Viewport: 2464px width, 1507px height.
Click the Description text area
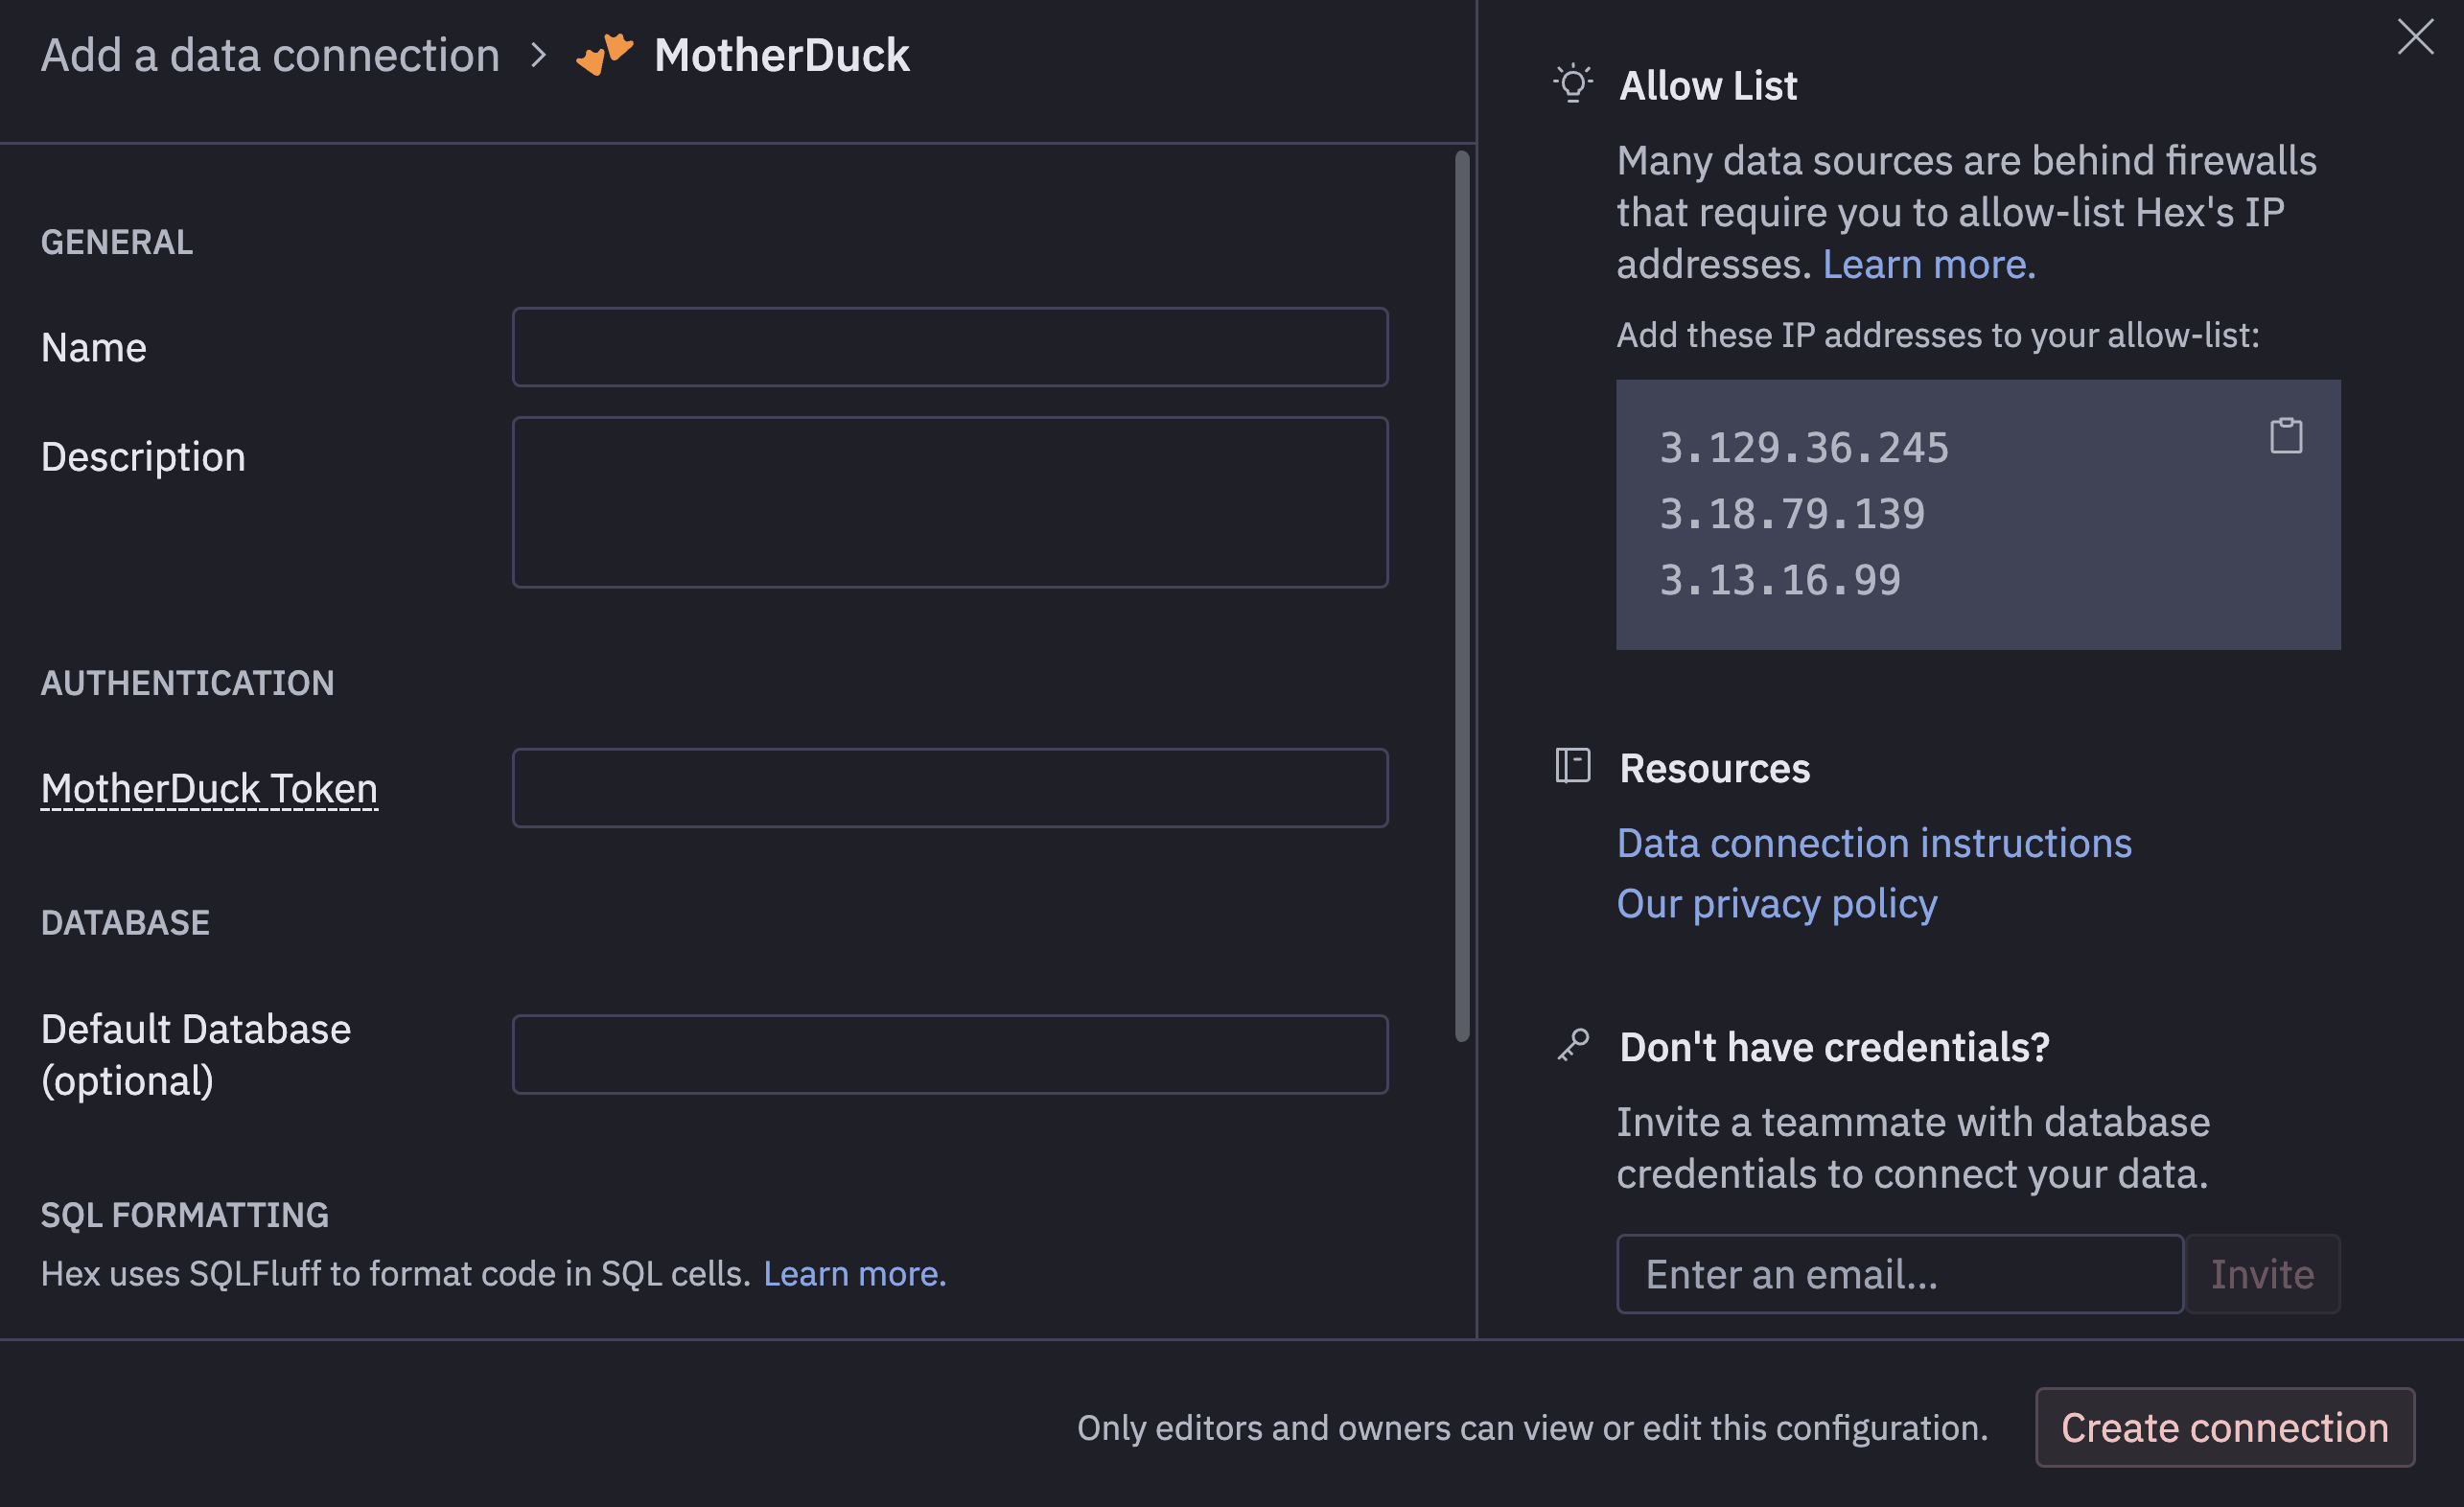(949, 502)
